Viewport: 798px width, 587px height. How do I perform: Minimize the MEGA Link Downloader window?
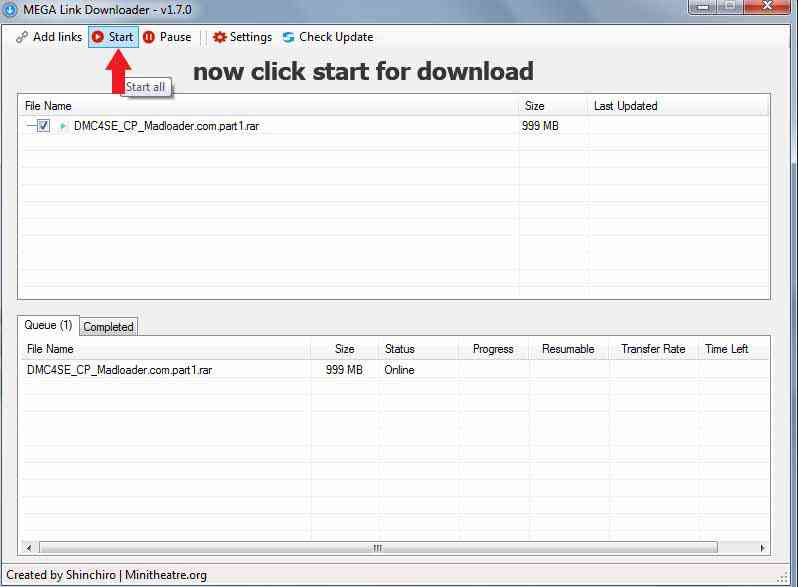point(703,7)
